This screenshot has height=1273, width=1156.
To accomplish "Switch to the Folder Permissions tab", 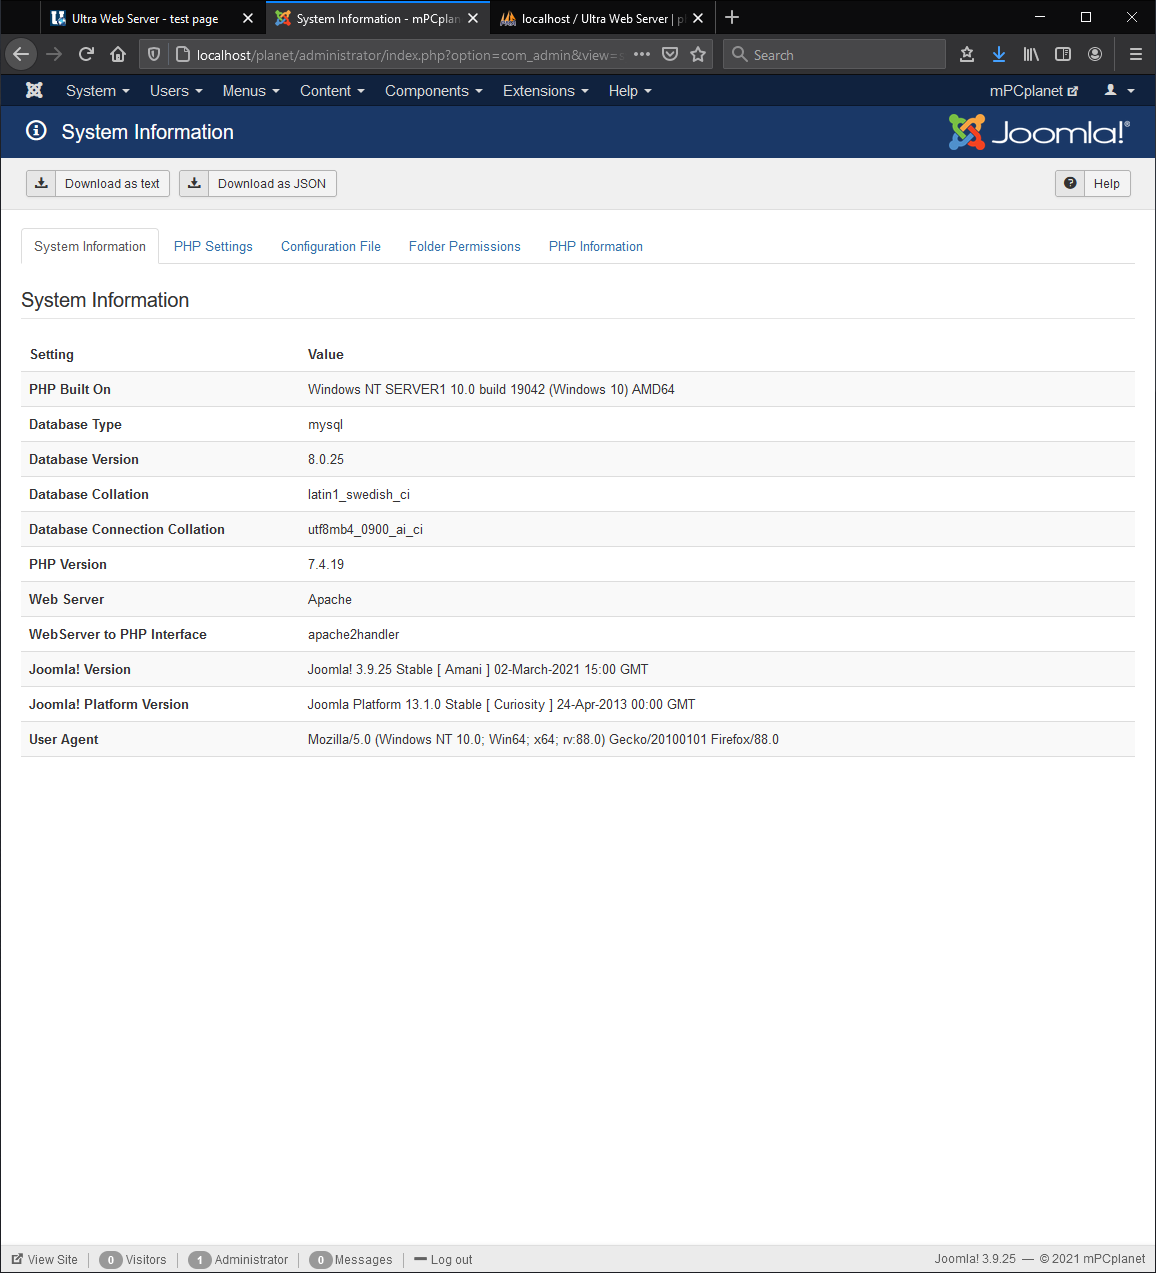I will pyautogui.click(x=465, y=246).
